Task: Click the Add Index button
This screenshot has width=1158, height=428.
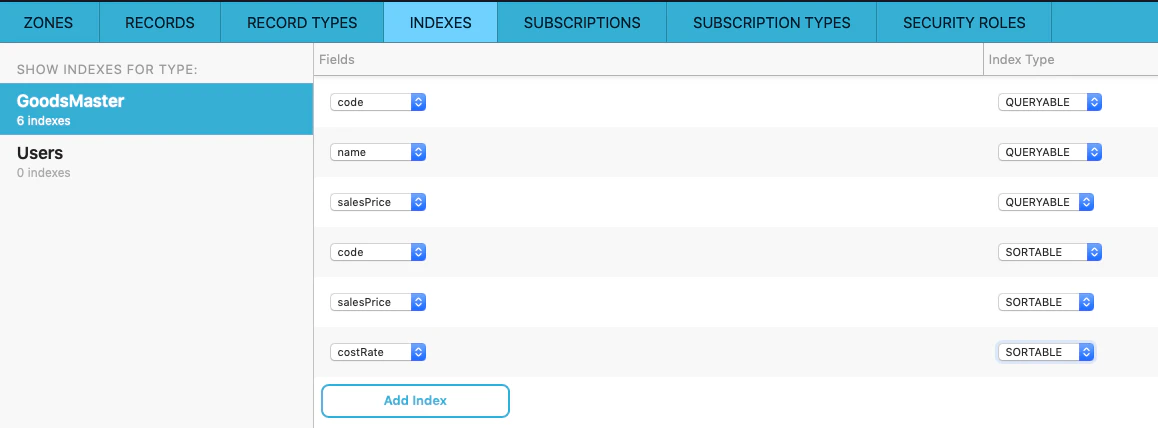Action: click(415, 401)
